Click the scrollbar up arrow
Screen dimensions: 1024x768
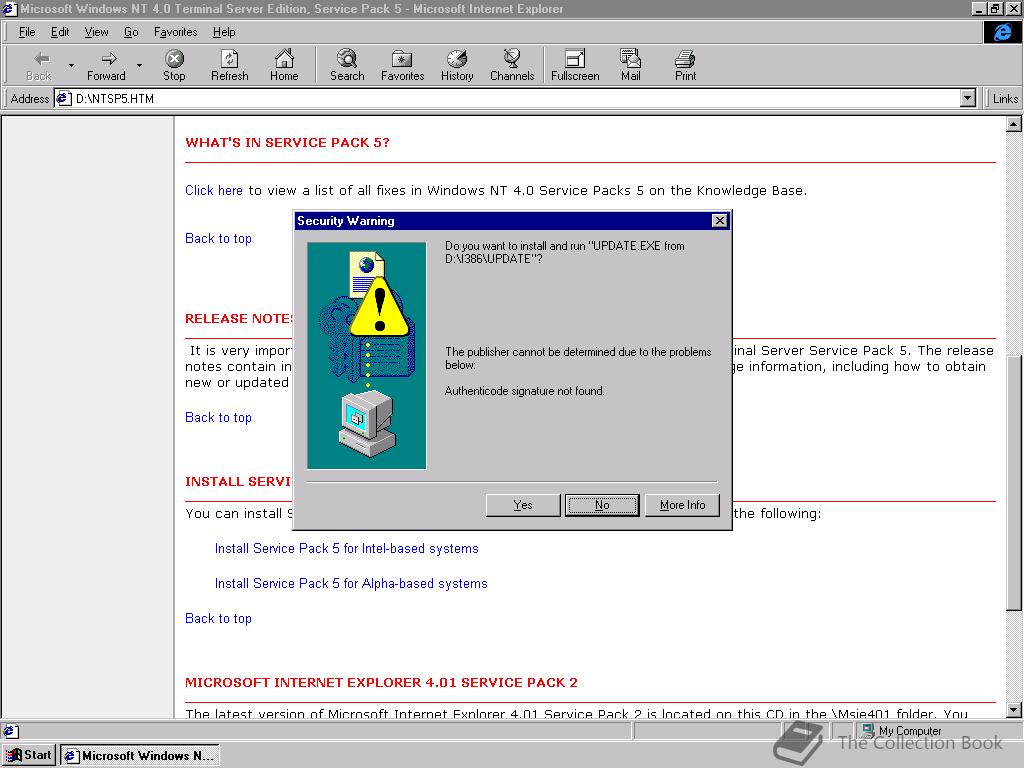[x=1014, y=124]
